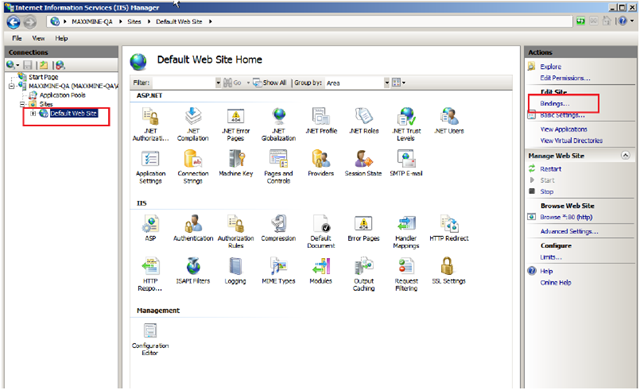The image size is (640, 390).
Task: Click the Back navigation arrow
Action: 13,22
